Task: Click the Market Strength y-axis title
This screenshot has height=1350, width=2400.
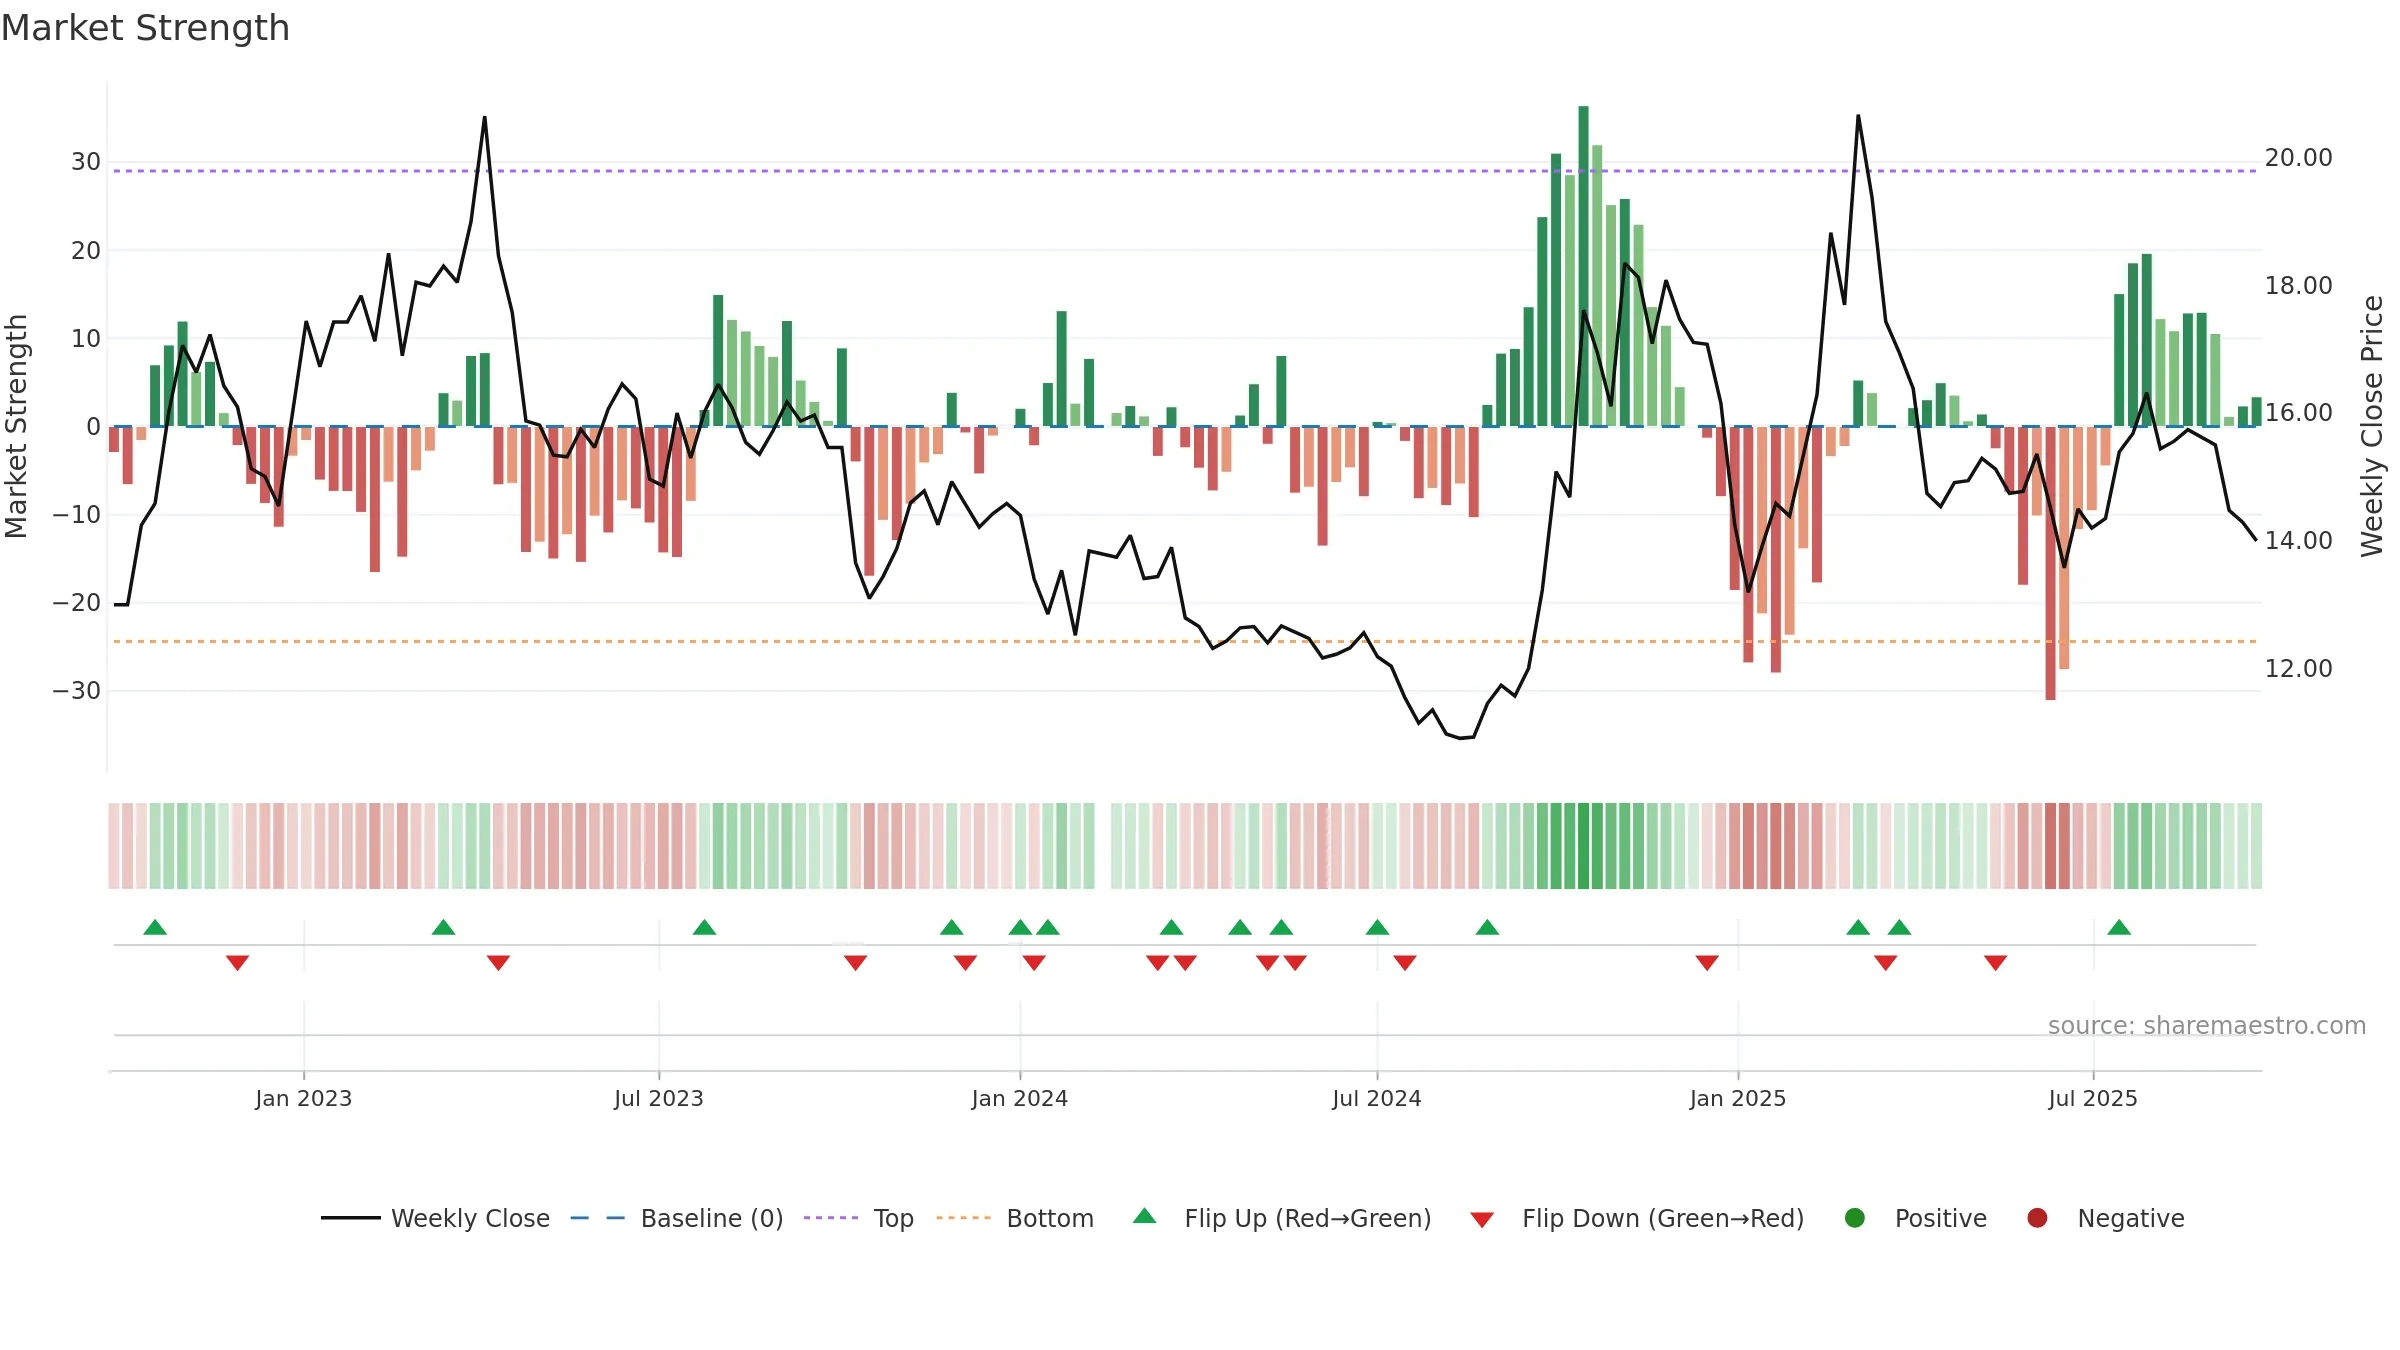Action: click(16, 426)
